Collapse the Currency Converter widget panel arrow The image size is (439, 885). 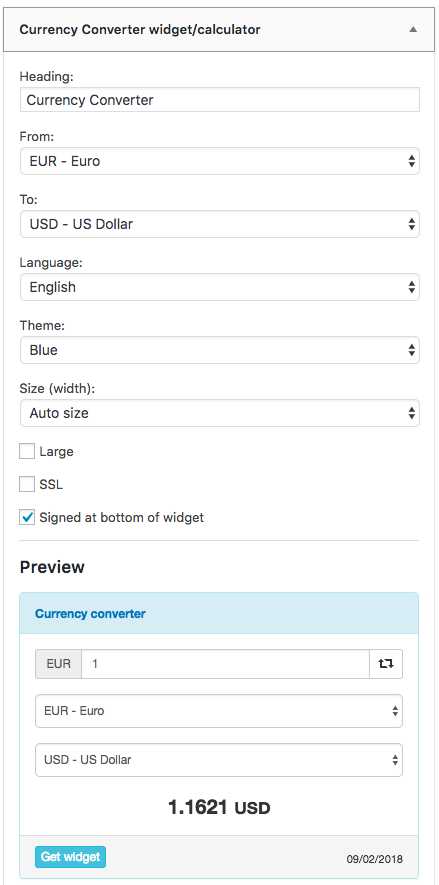413,29
